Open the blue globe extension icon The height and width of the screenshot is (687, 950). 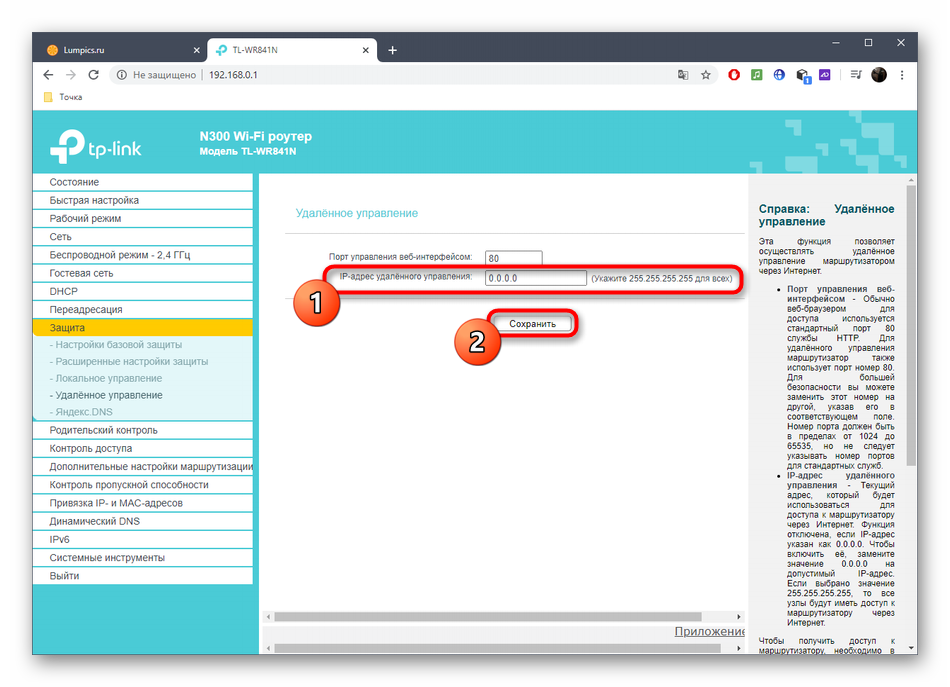779,75
